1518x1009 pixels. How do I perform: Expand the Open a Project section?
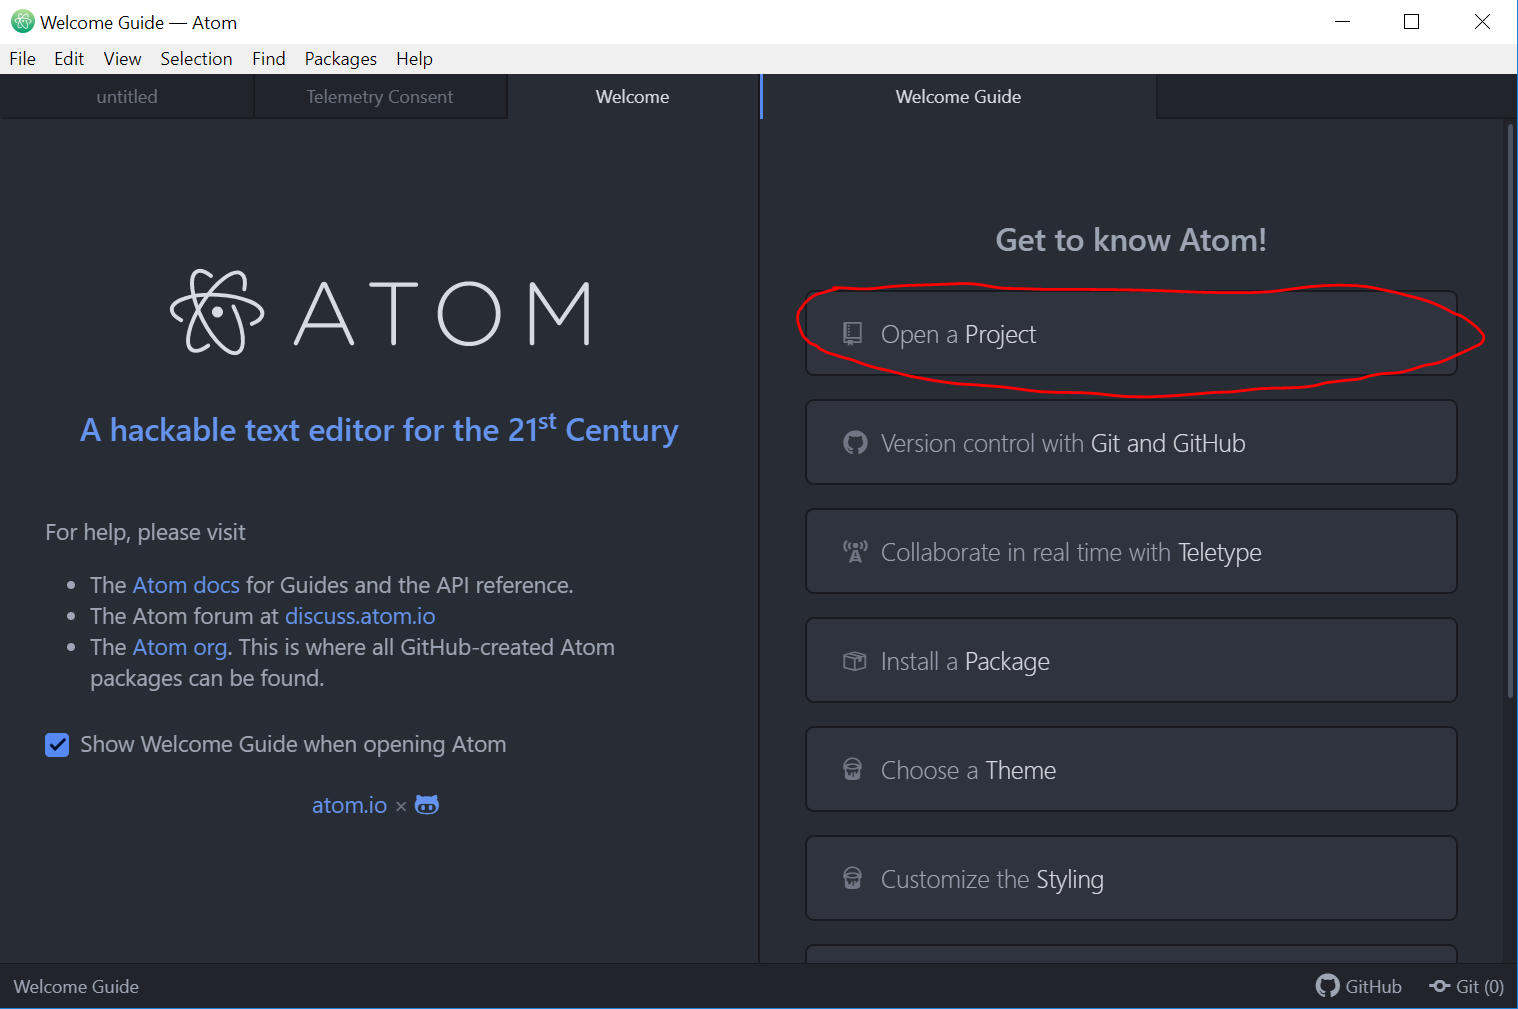click(1131, 333)
